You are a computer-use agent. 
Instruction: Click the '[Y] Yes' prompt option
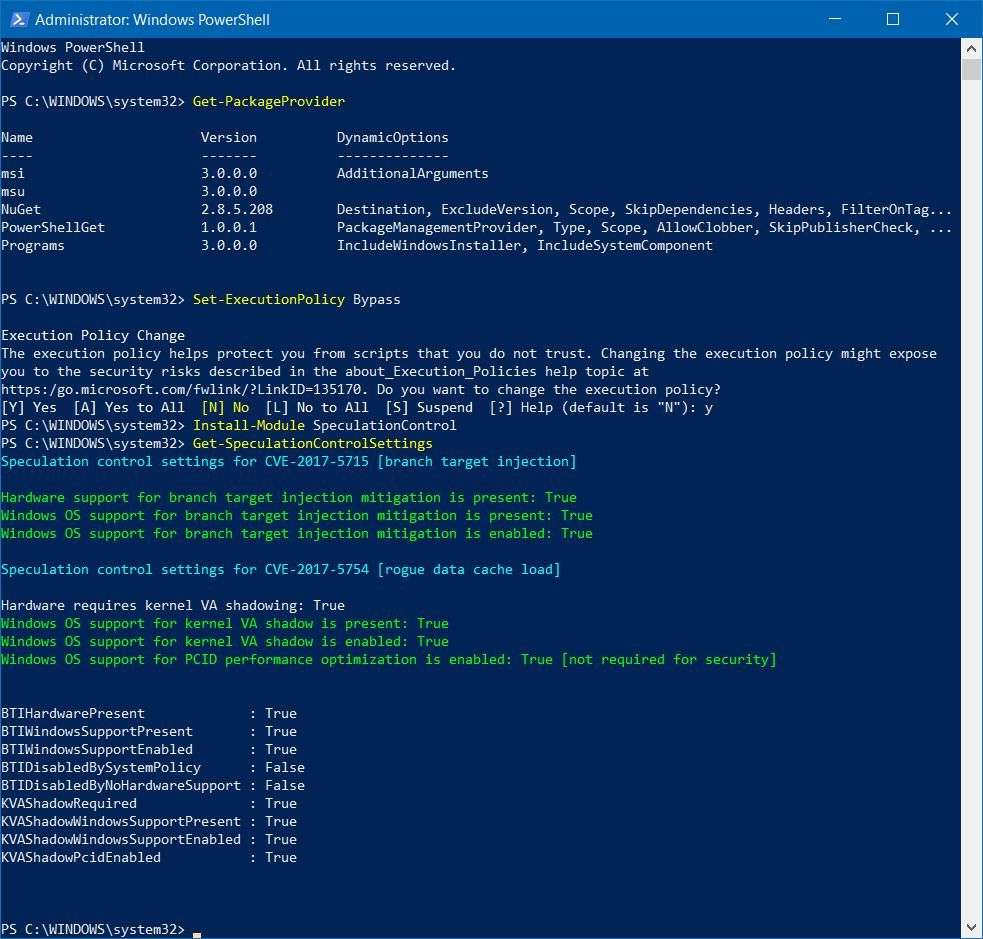[29, 407]
